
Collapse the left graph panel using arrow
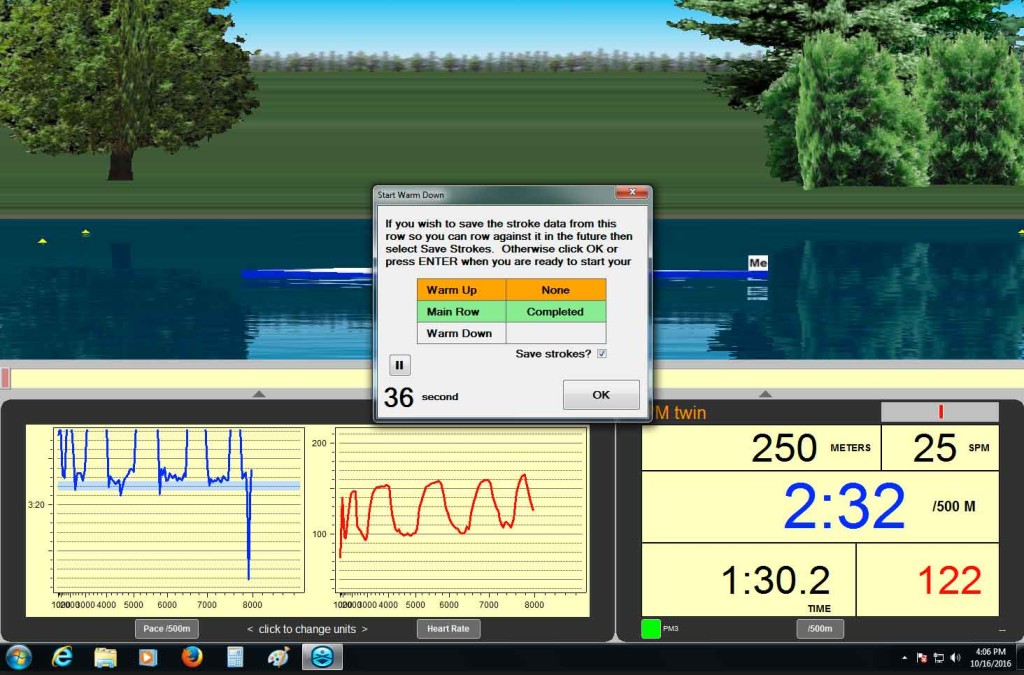click(259, 394)
